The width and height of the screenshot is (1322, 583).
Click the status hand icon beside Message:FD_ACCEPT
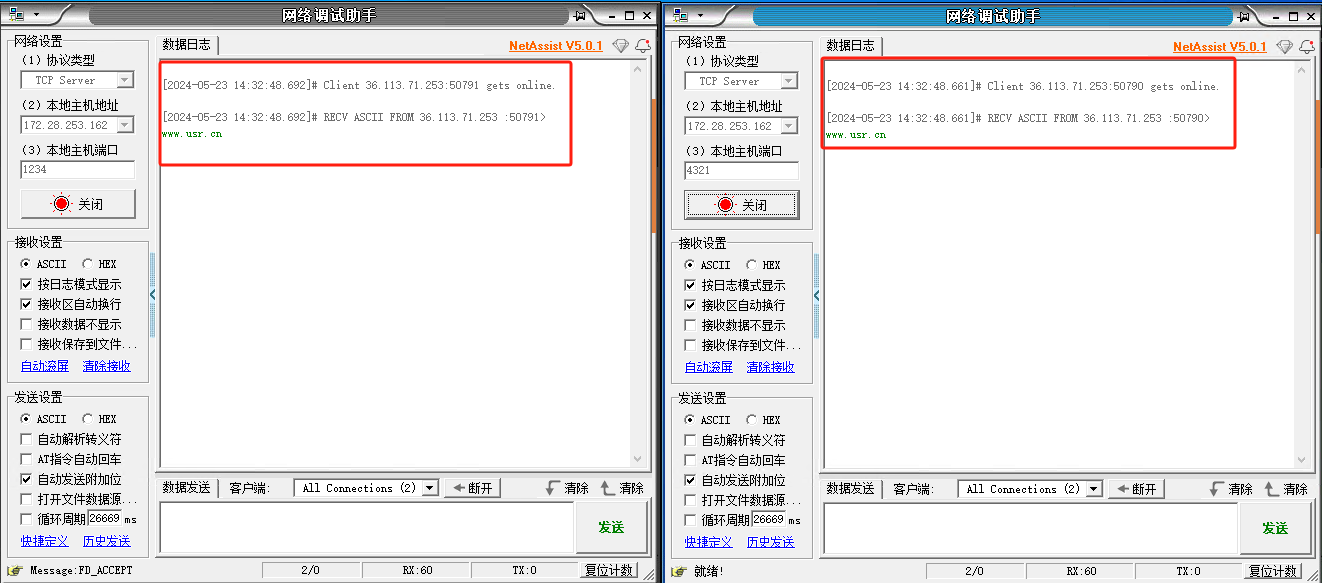(15, 571)
